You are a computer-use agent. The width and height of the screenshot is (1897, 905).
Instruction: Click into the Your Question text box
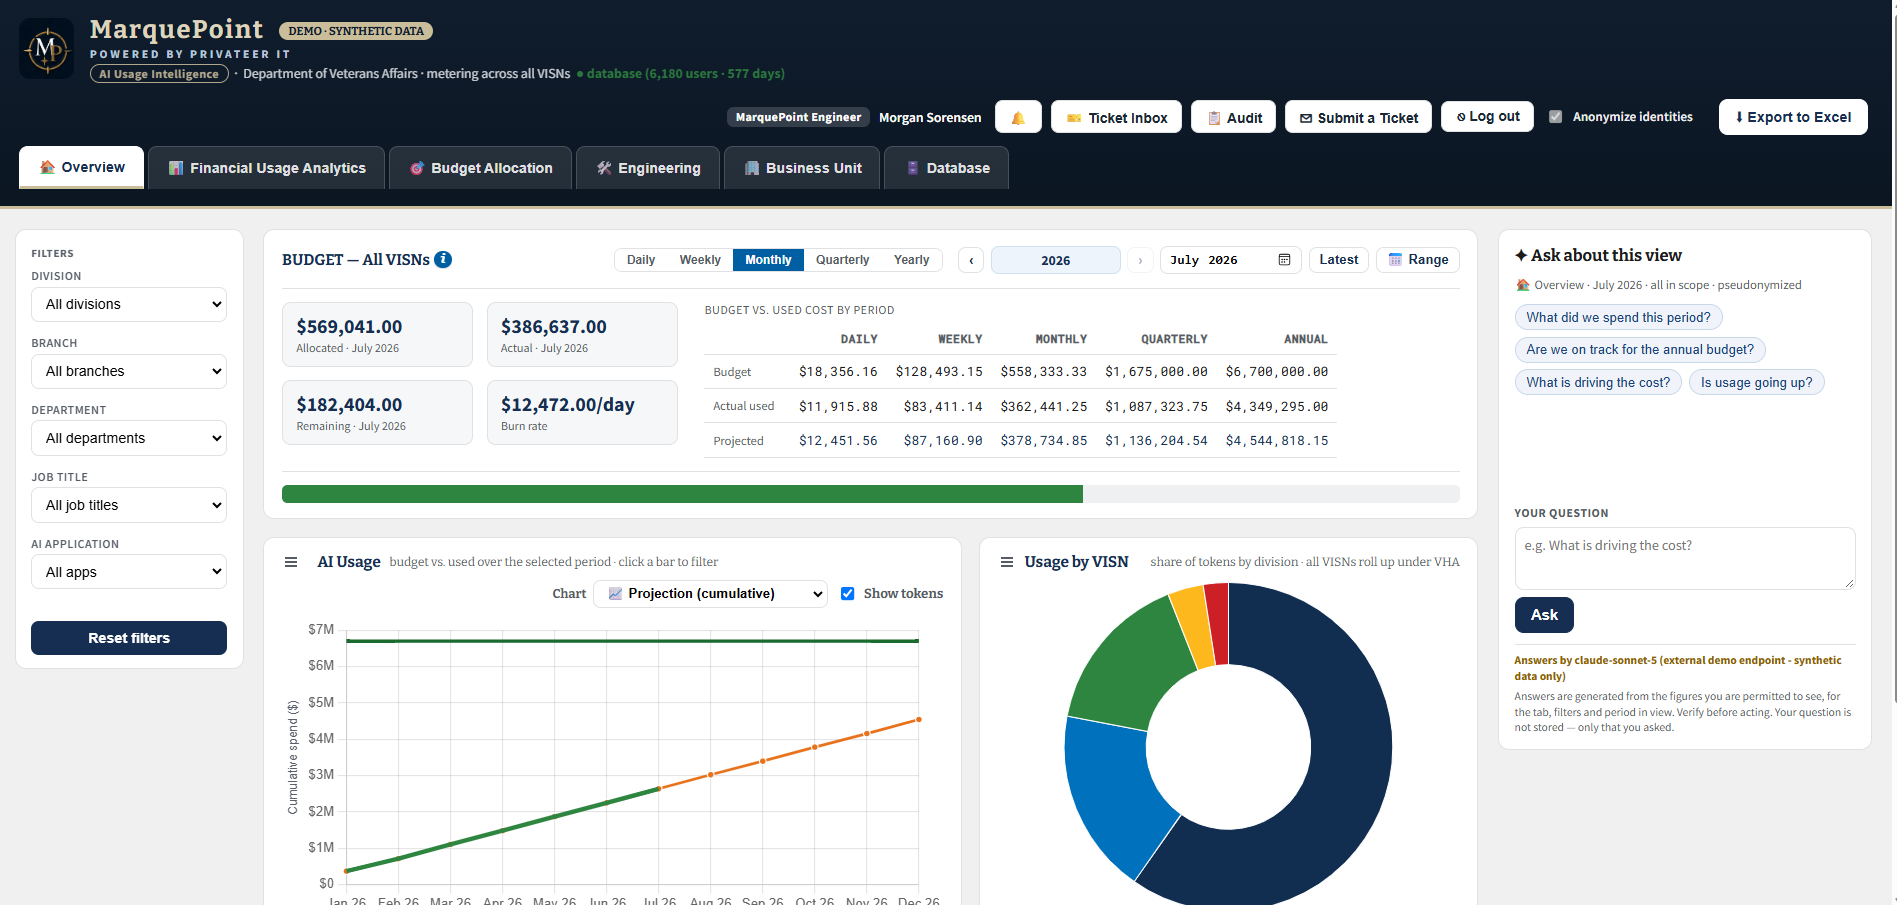[1685, 558]
